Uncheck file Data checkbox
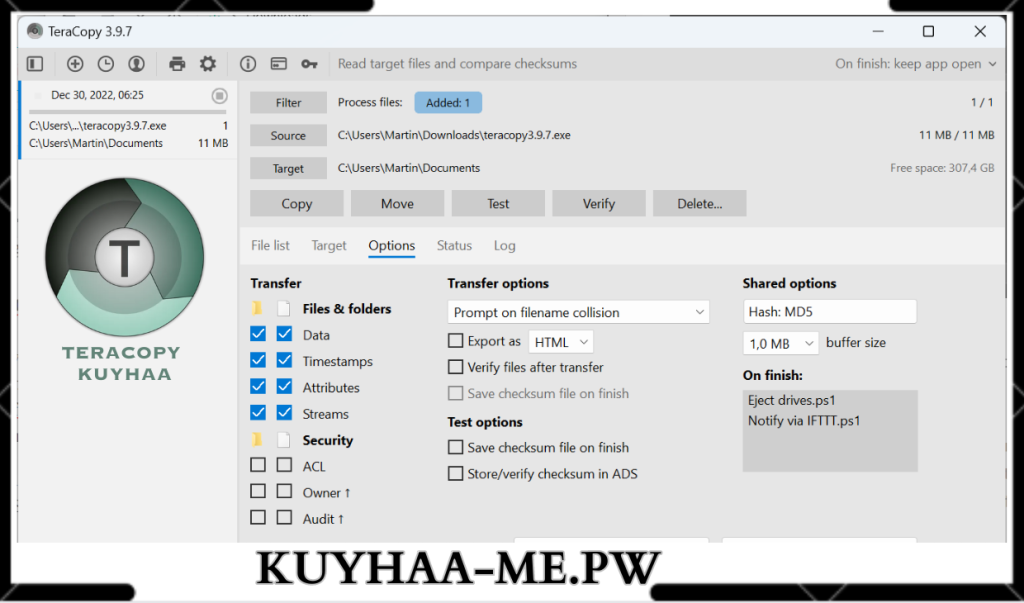Viewport: 1024px width, 603px height. tap(284, 334)
